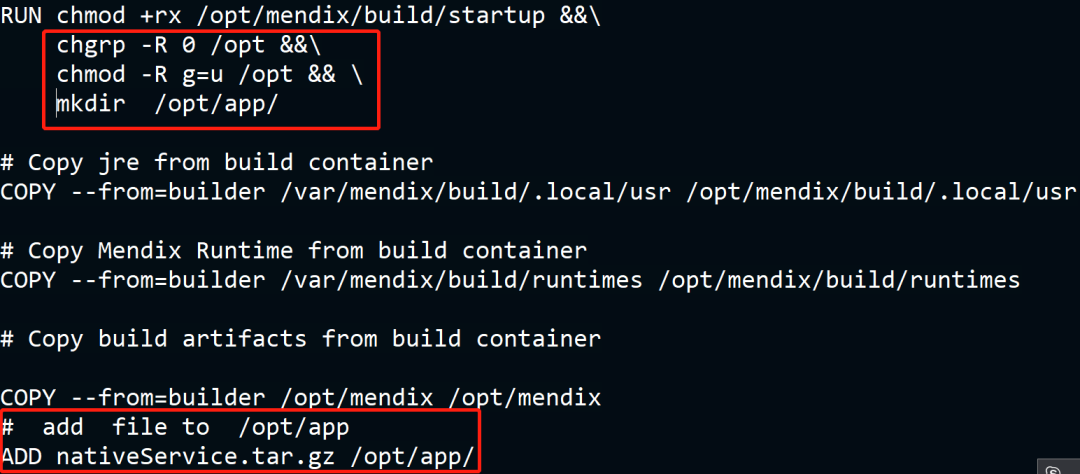Click 'COPY --from=builder /opt/mendix /opt/mendix' line
The width and height of the screenshot is (1080, 474).
click(x=300, y=397)
